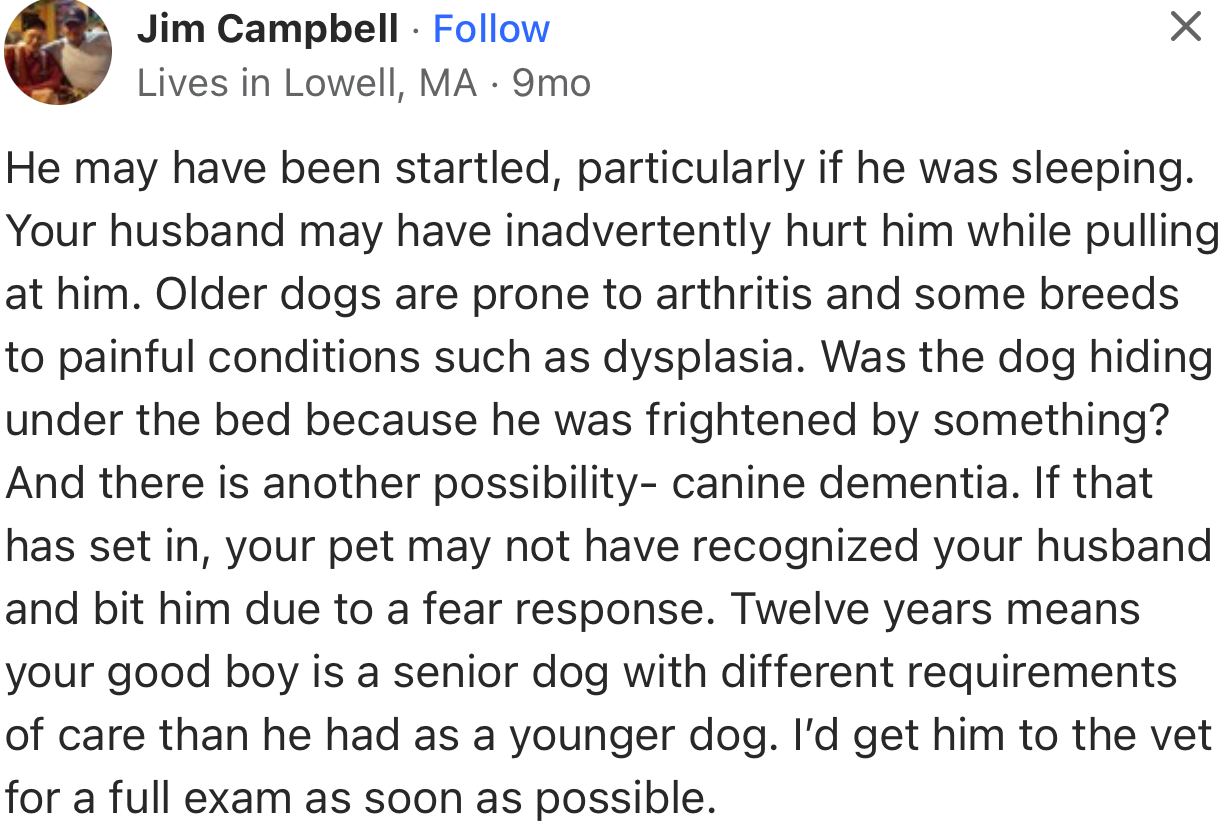Image resolution: width=1227 pixels, height=827 pixels.
Task: Click the phrase "canine dementia"
Action: click(839, 484)
